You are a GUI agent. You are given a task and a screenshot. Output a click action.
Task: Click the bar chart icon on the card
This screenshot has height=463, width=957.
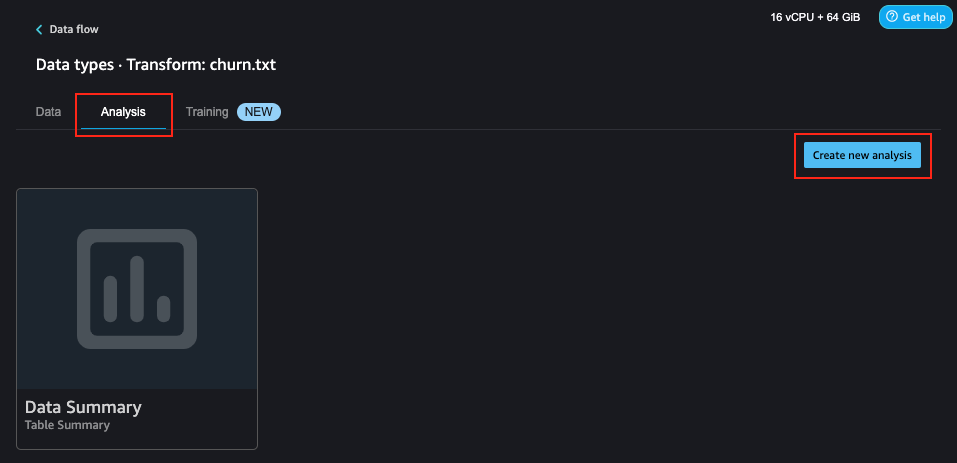[x=137, y=289]
